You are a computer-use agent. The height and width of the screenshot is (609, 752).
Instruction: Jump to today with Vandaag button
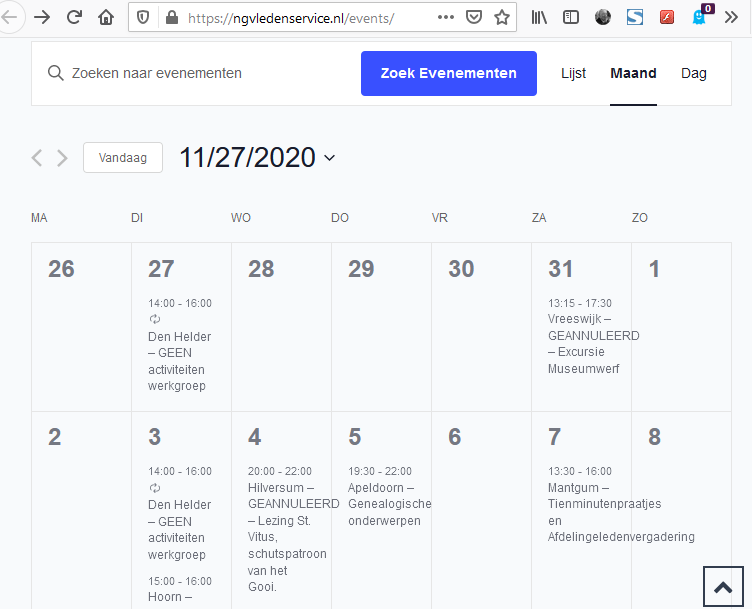coord(123,158)
